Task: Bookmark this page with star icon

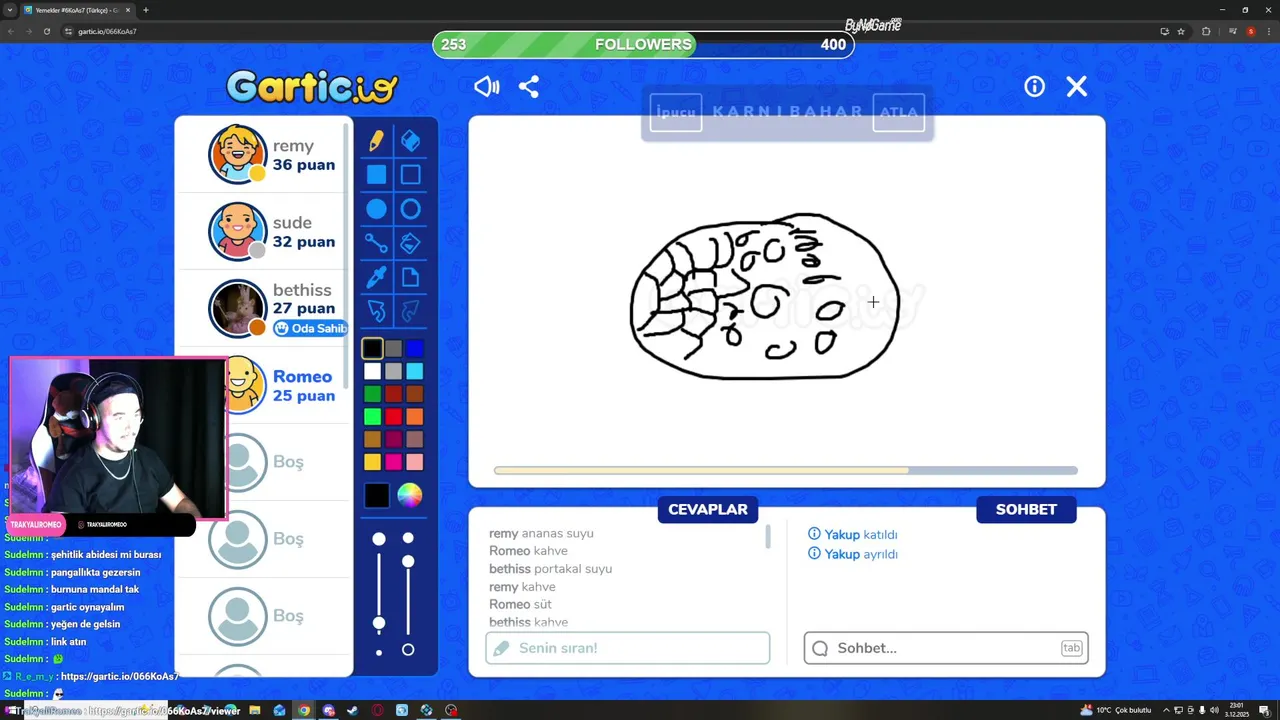Action: pos(1181,31)
